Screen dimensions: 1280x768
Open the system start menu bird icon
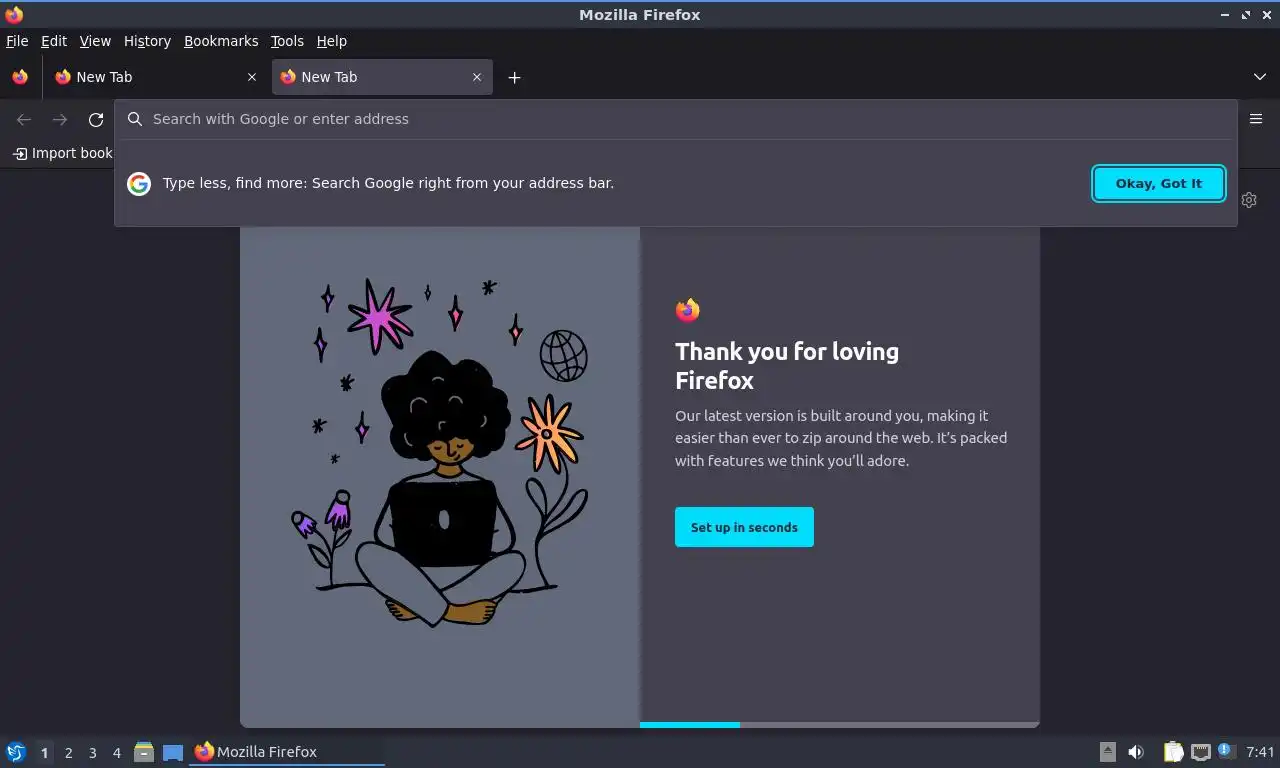click(x=16, y=752)
